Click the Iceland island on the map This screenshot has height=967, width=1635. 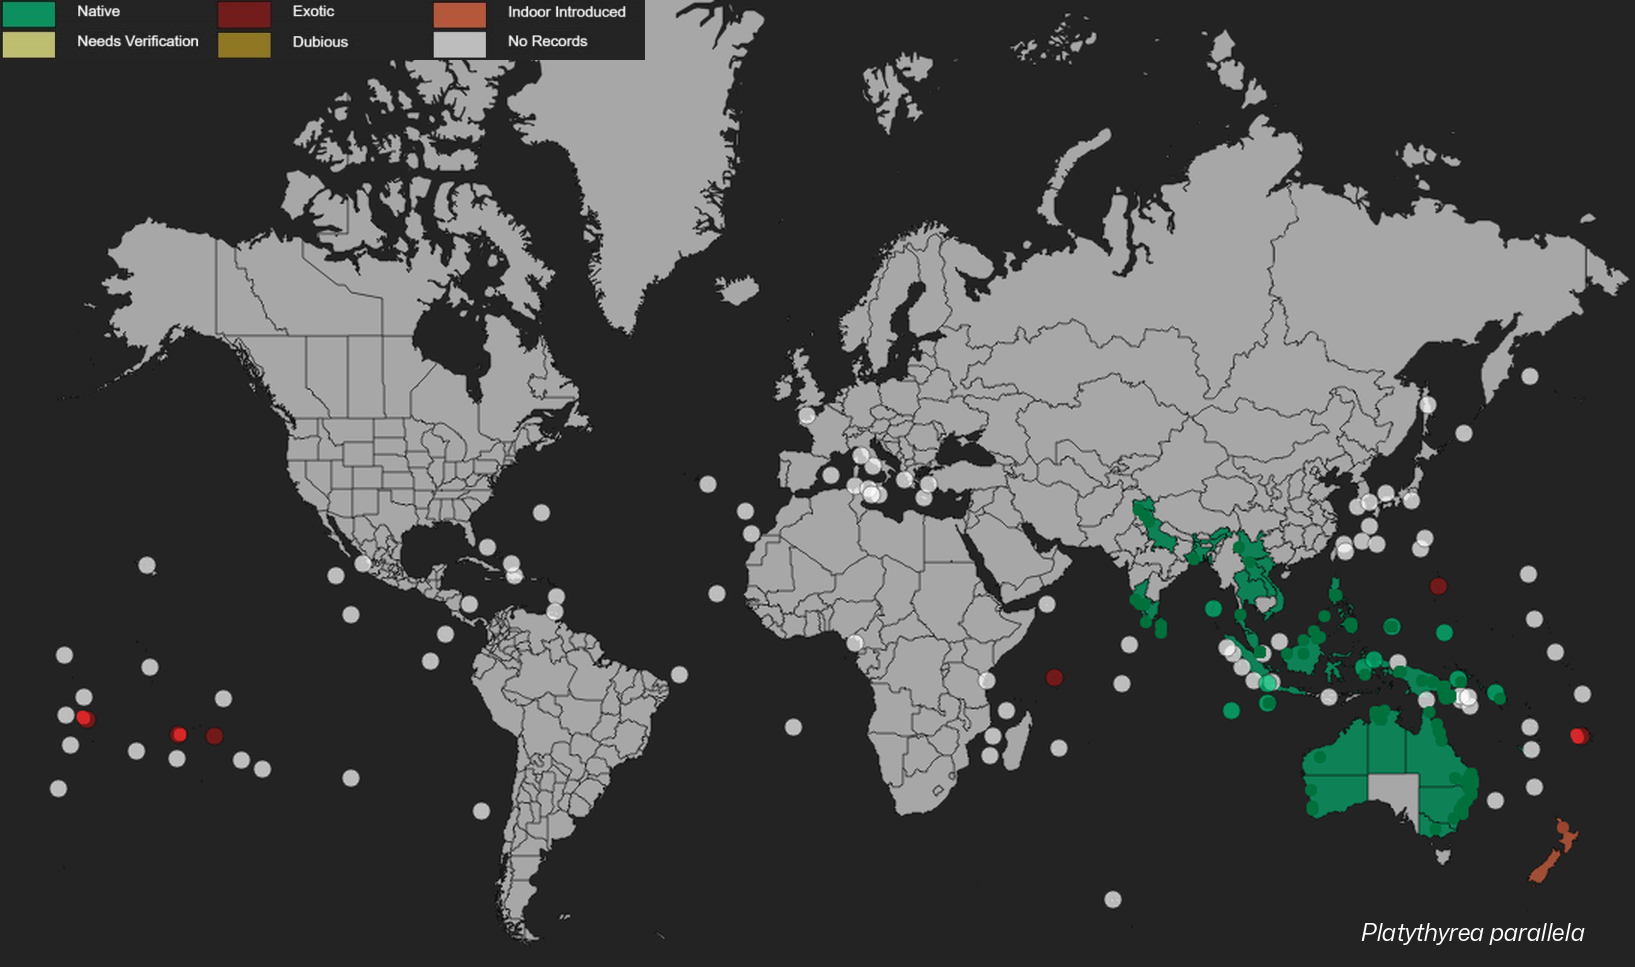737,292
